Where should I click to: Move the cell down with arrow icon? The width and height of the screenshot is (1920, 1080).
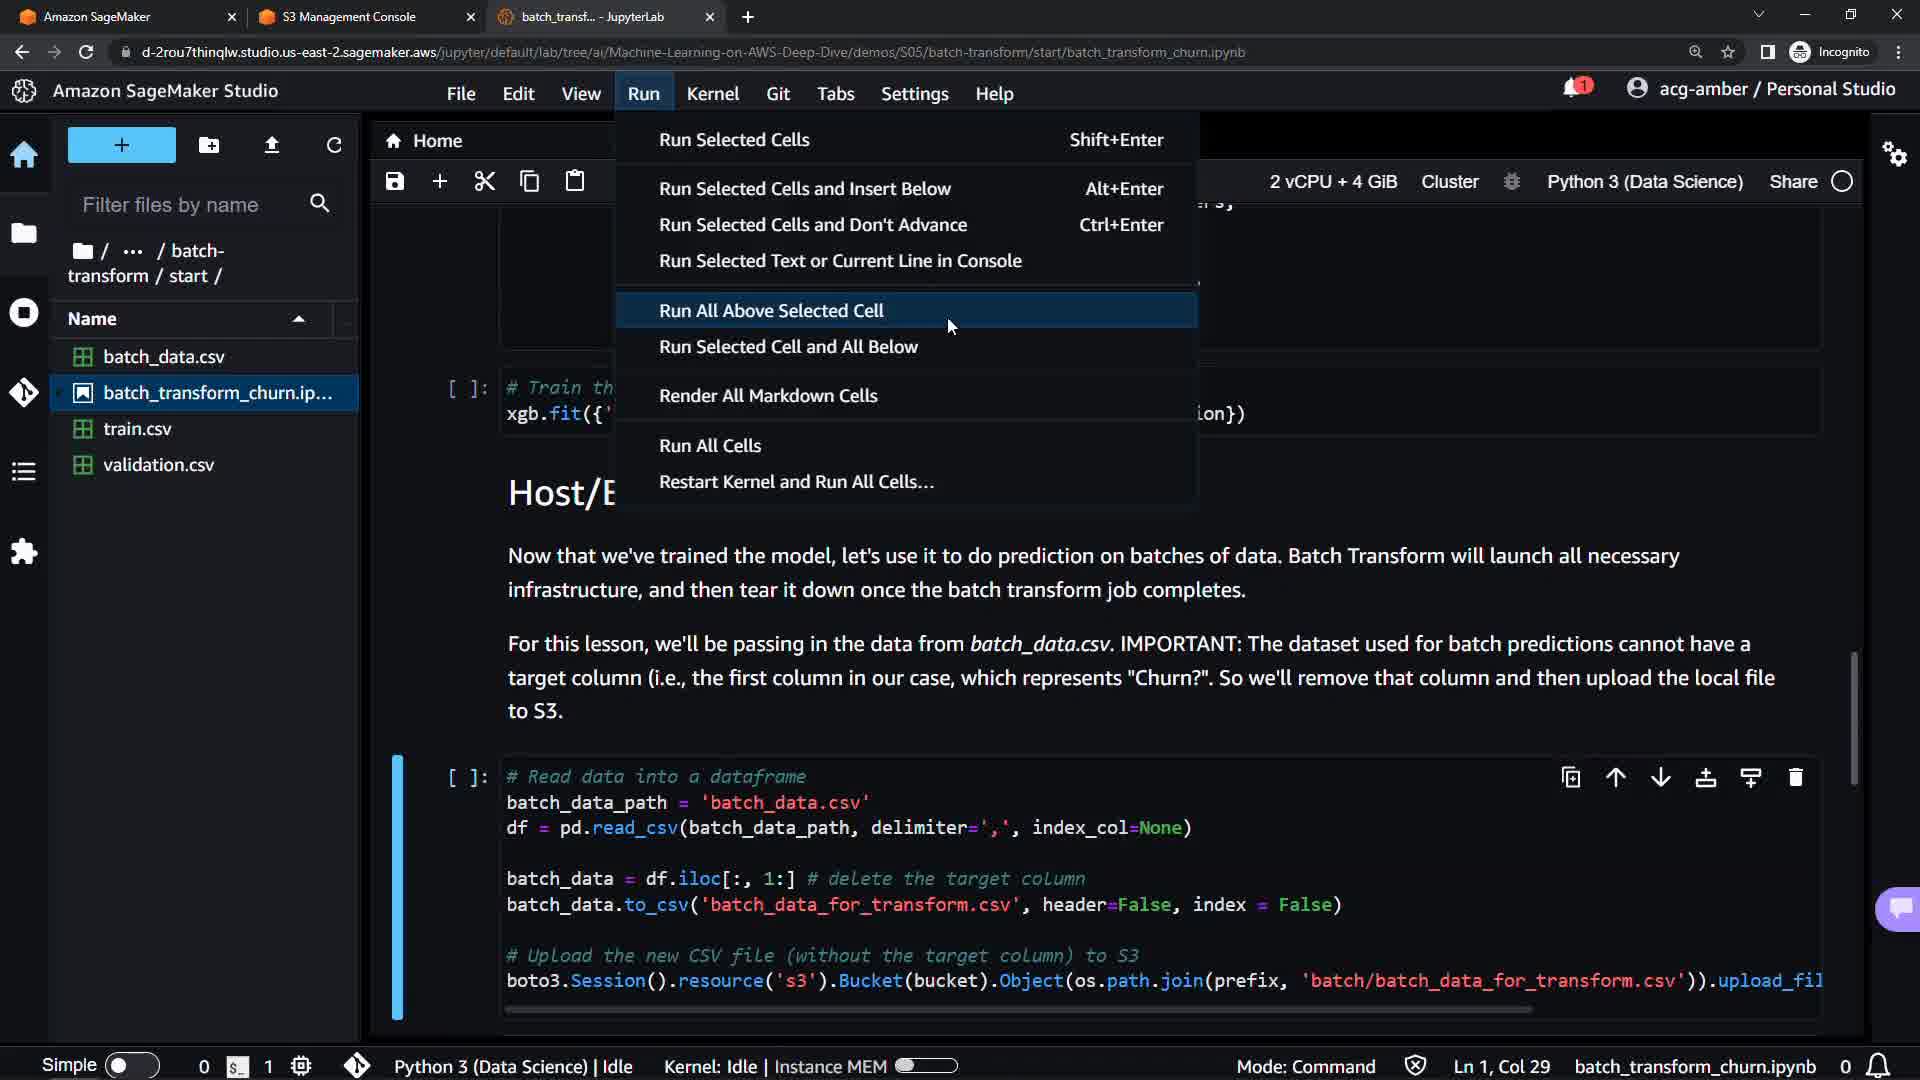click(1660, 777)
